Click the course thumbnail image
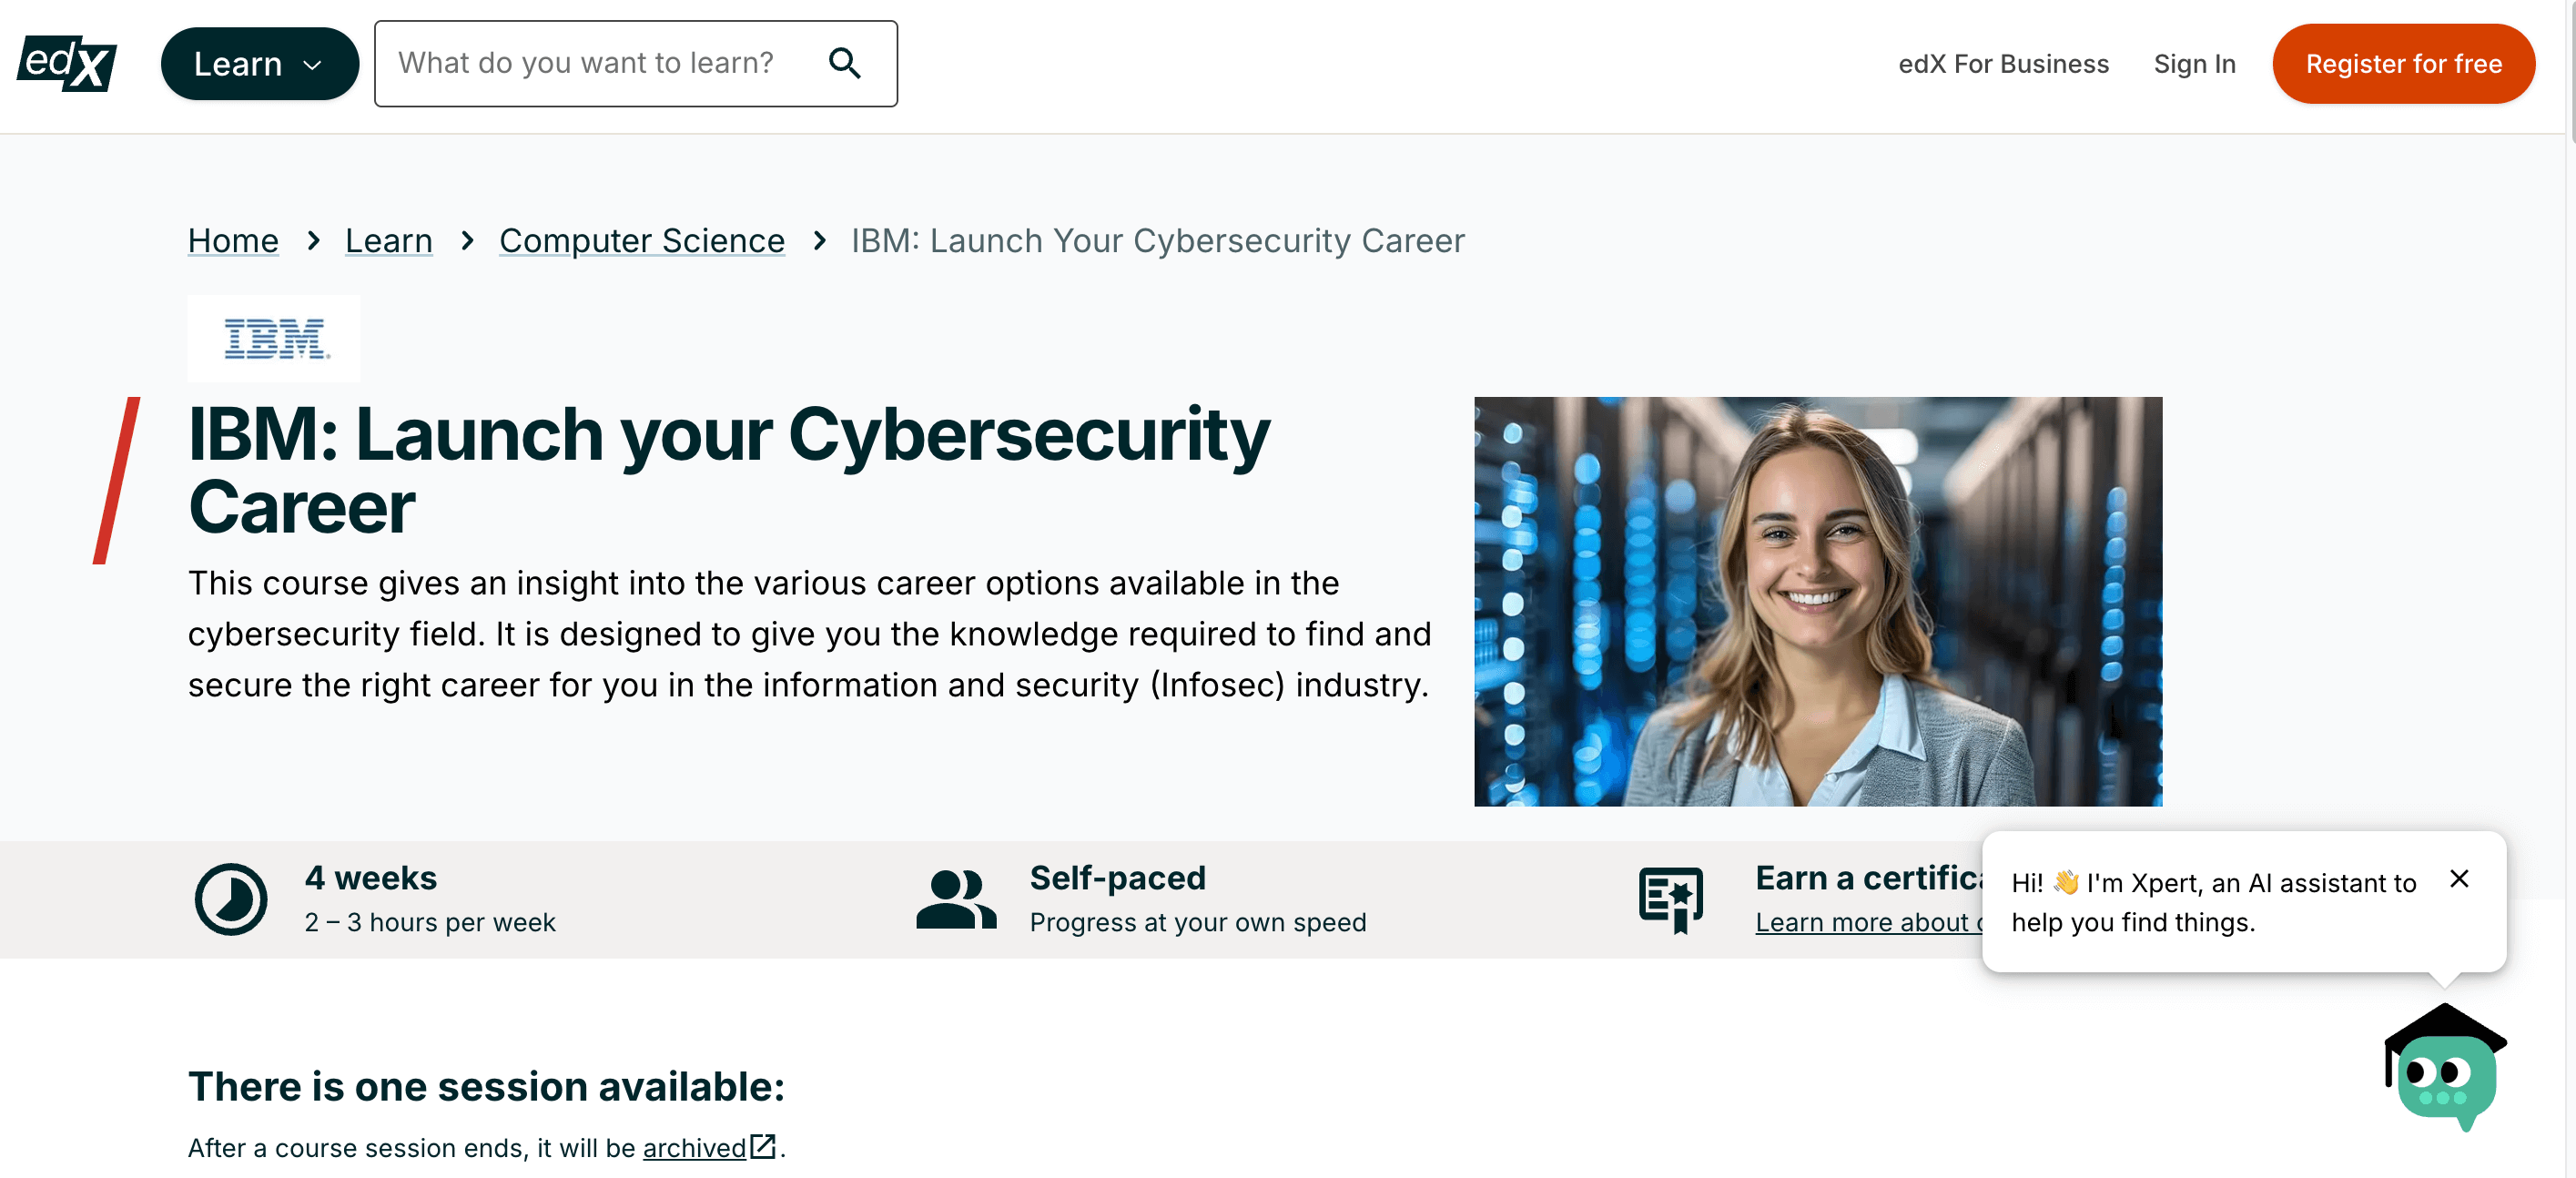 (x=1819, y=602)
